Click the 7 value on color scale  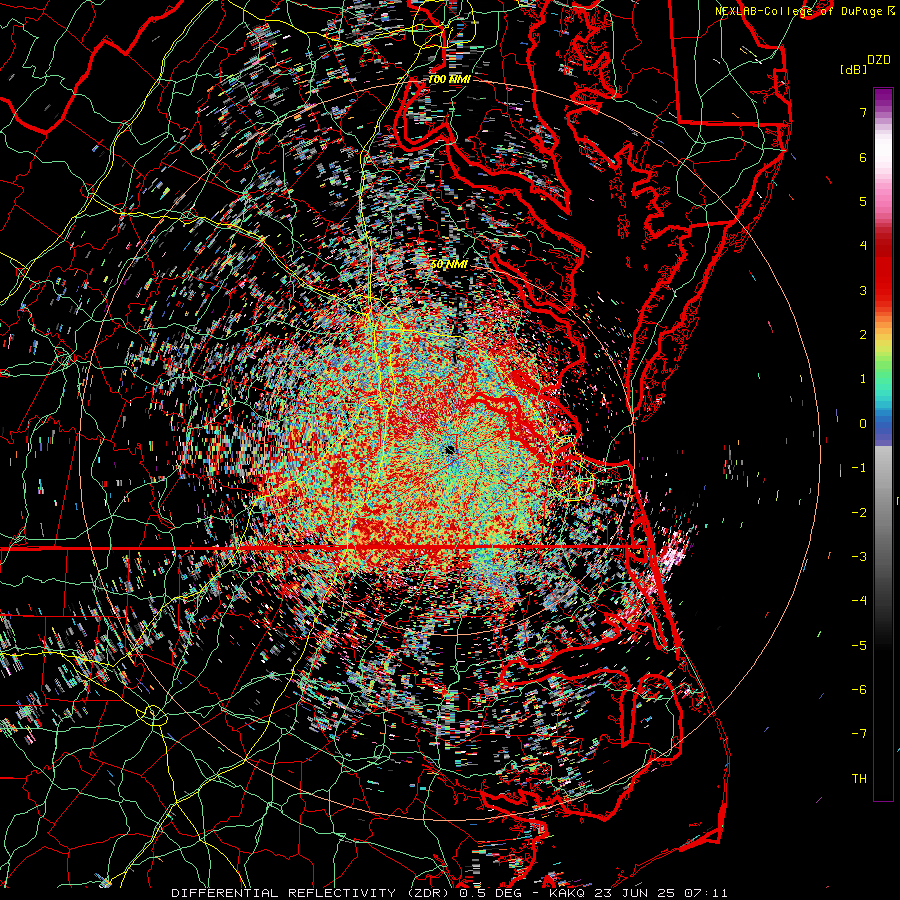[x=863, y=112]
